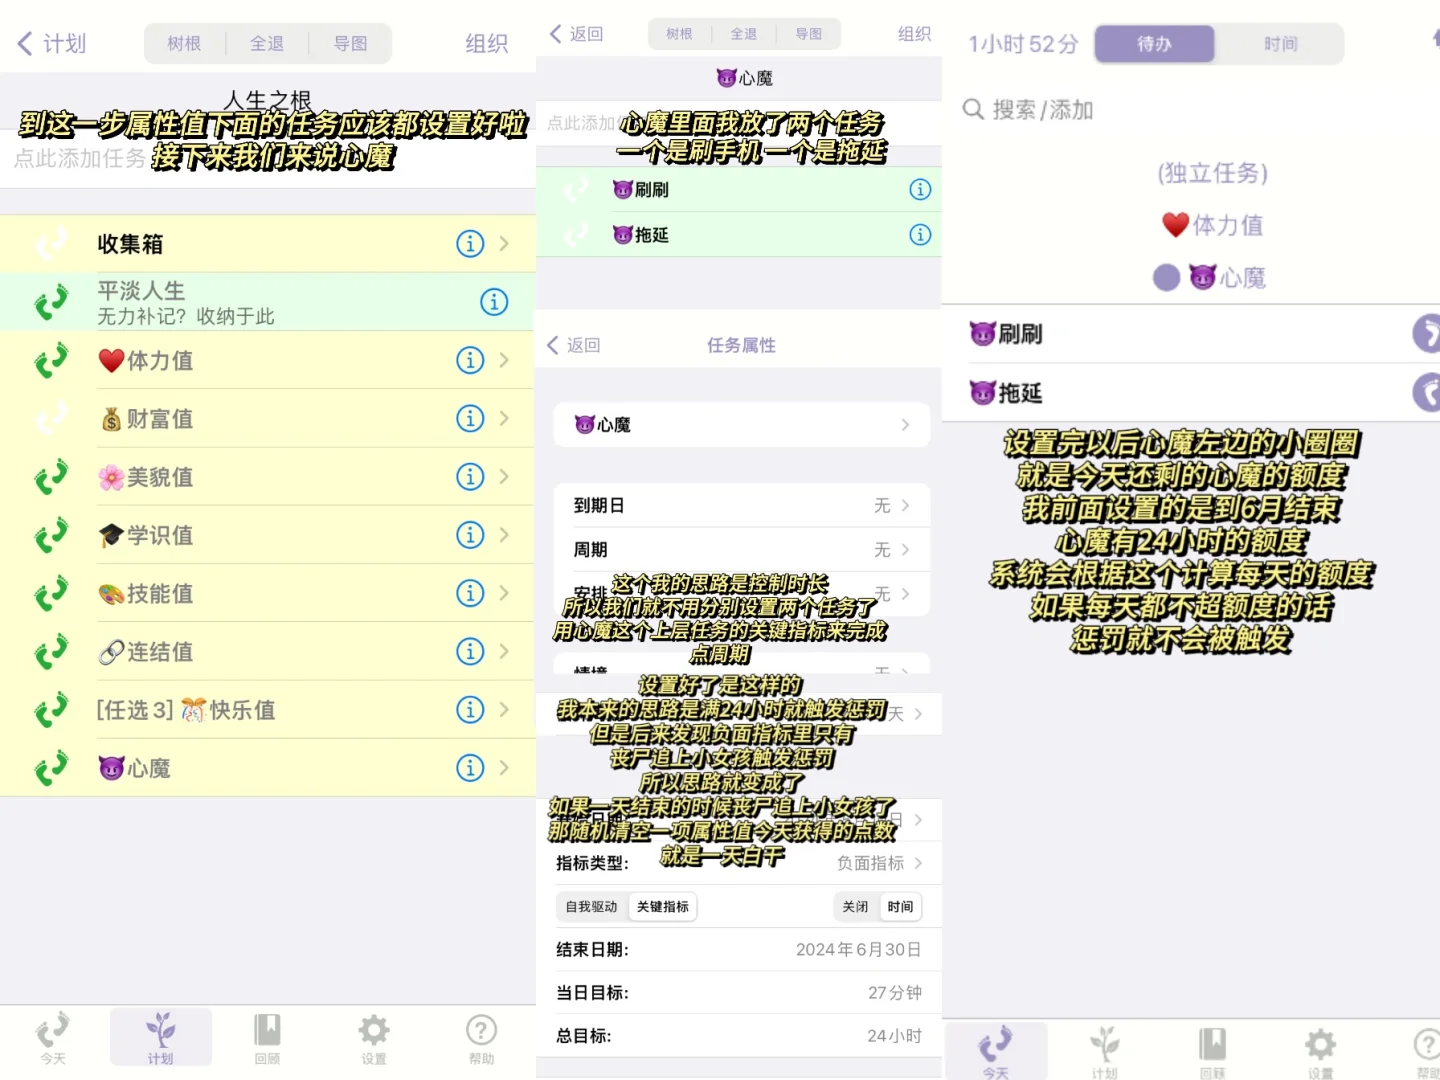Image resolution: width=1440 pixels, height=1080 pixels.
Task: Tap the info icon next to 心魔
Action: [x=470, y=768]
